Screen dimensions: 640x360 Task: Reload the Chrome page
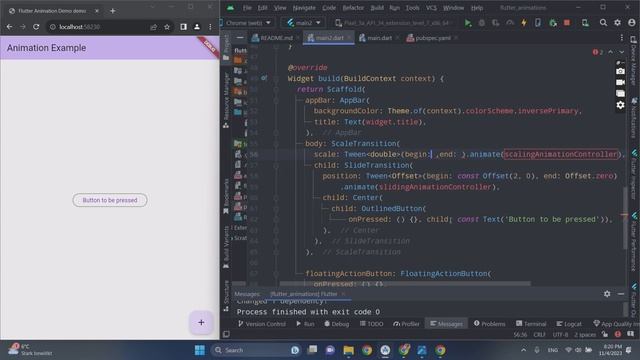36,27
